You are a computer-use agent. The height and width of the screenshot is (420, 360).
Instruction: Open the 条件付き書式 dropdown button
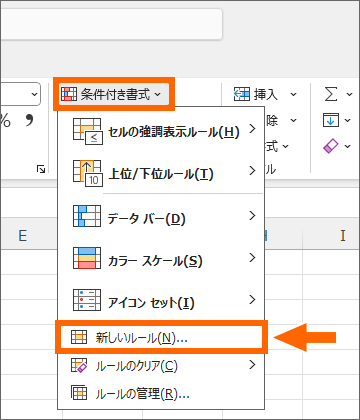point(115,94)
